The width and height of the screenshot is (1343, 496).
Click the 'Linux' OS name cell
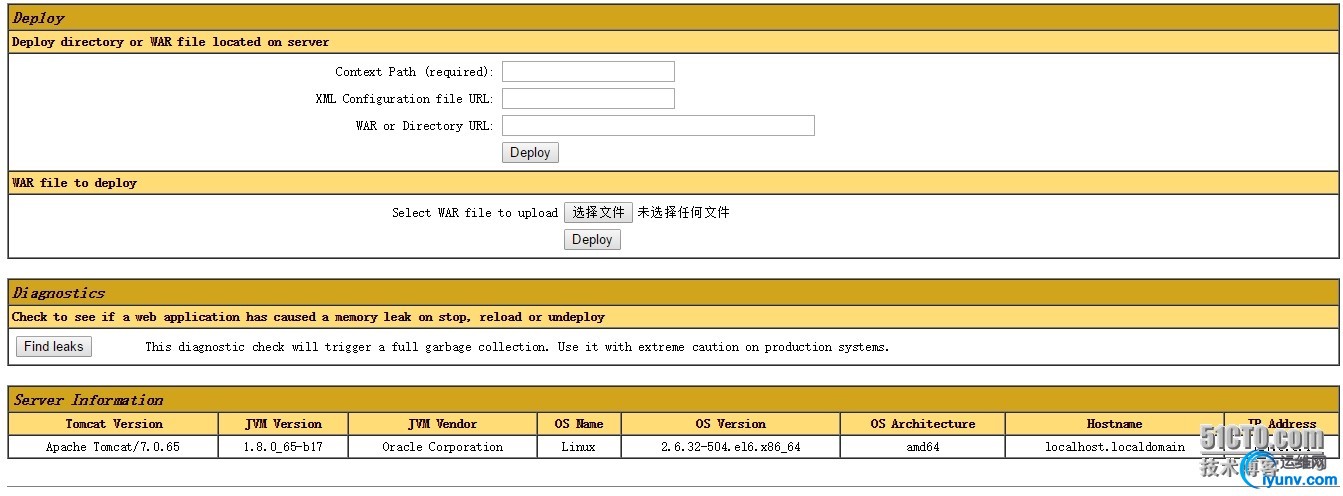[579, 447]
